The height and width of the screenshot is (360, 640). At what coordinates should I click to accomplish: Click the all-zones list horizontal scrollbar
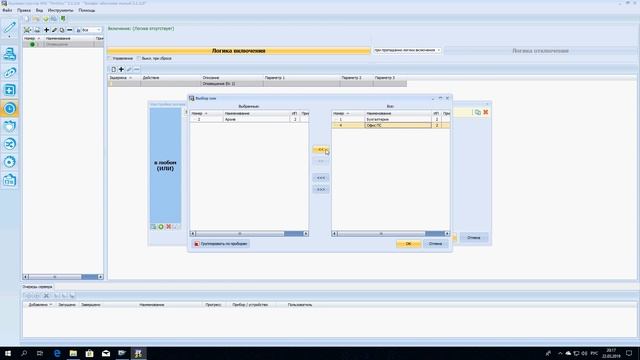coord(391,233)
